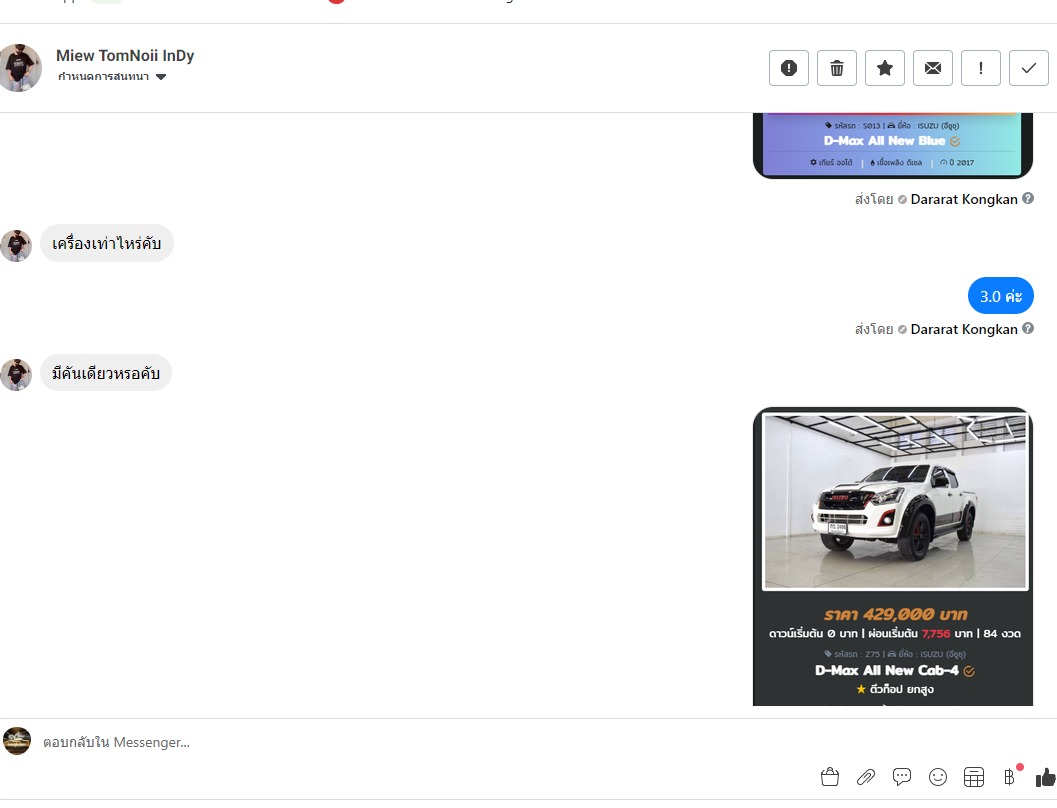
Task: Mark conversation done with checkmark button
Action: [1029, 68]
